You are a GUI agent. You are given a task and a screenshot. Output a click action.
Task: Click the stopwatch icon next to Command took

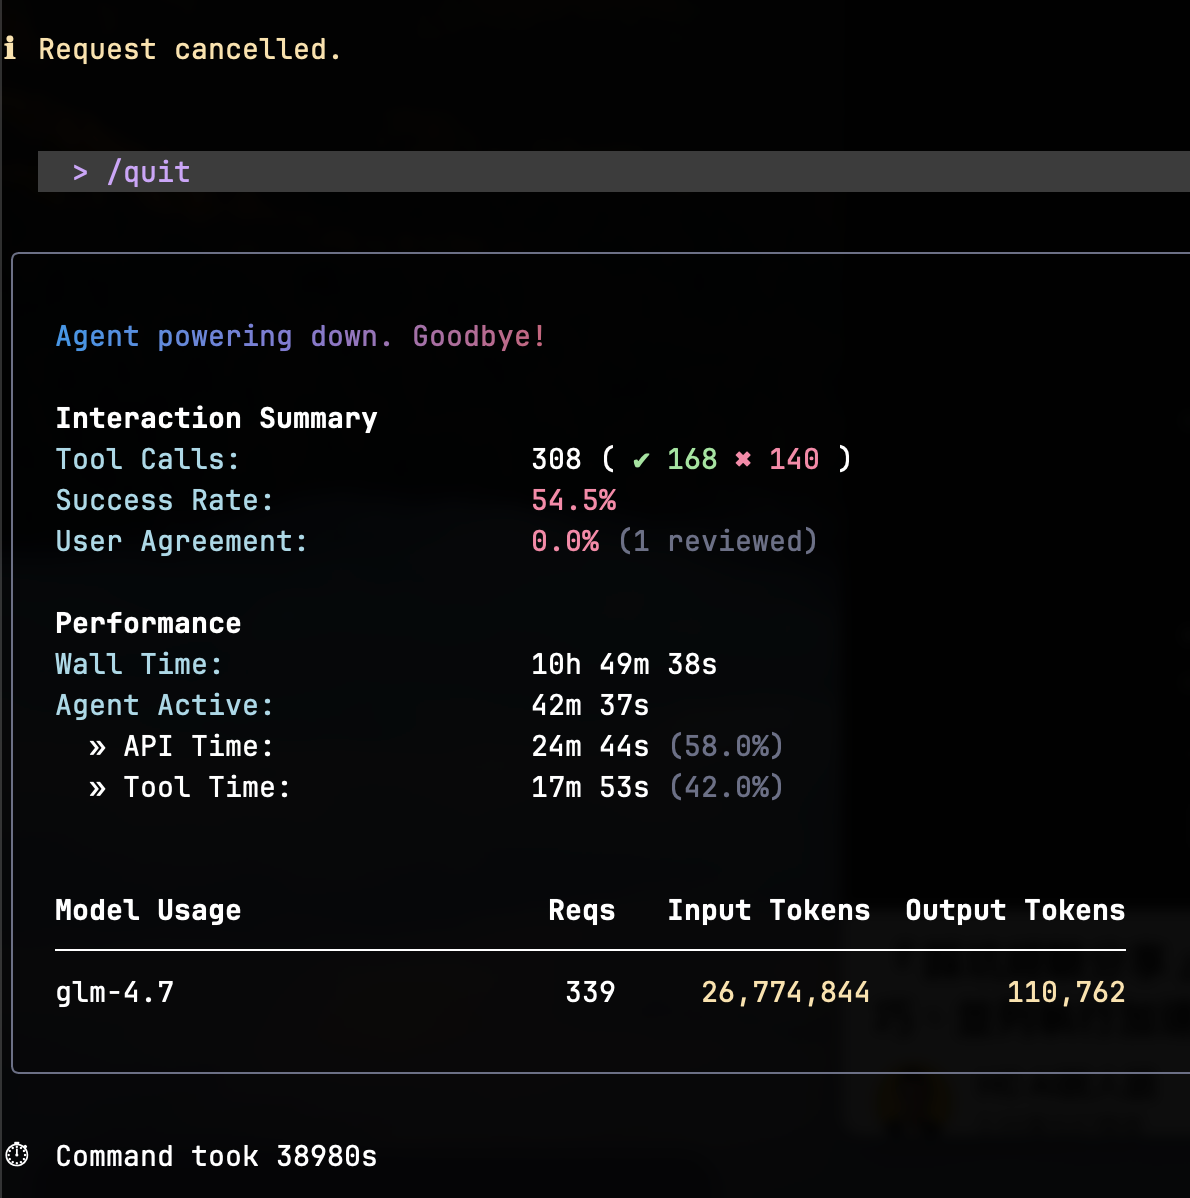click(x=17, y=1155)
